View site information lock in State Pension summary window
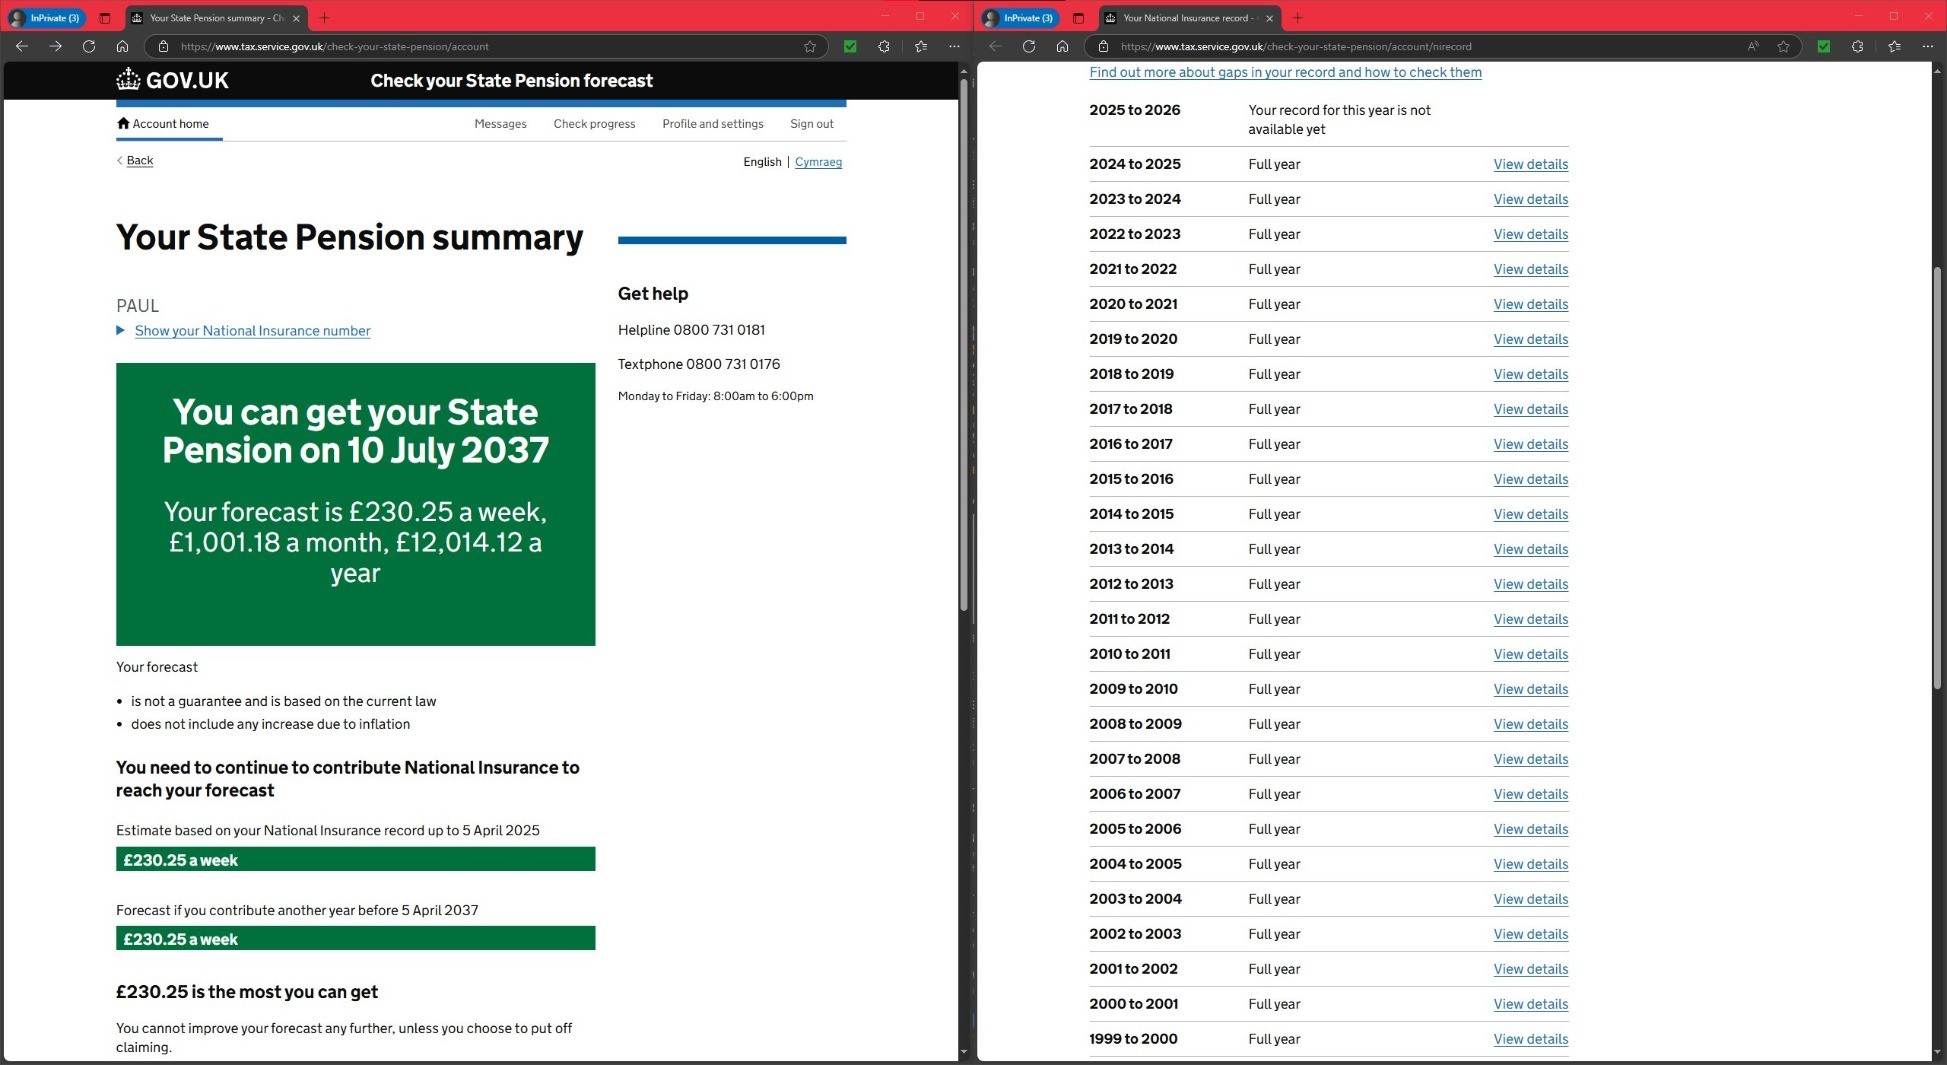This screenshot has height=1065, width=1947. coord(164,46)
